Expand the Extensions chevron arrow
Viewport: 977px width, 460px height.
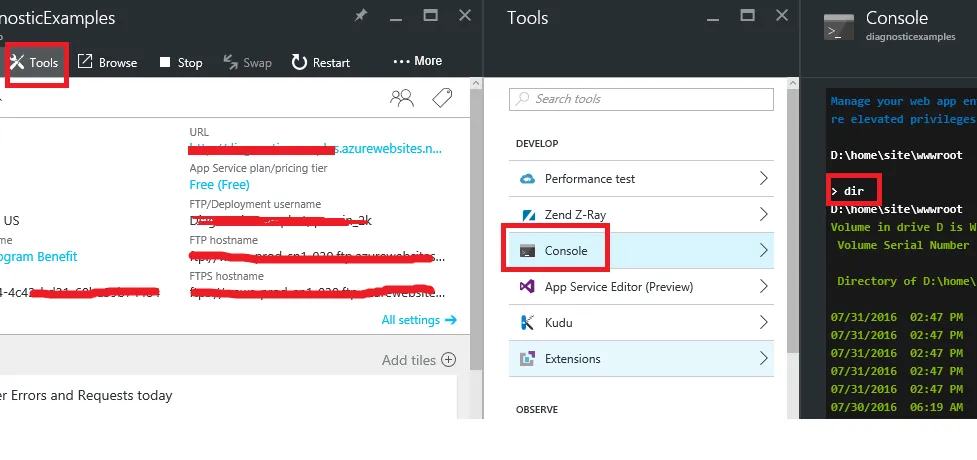[763, 359]
